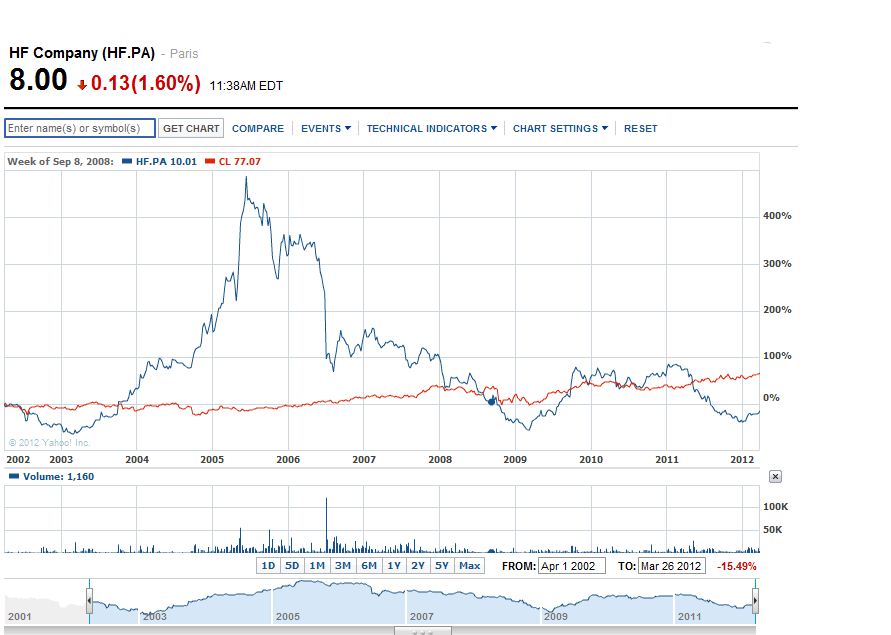Click the Compare link
The image size is (891, 635).
pyautogui.click(x=257, y=128)
